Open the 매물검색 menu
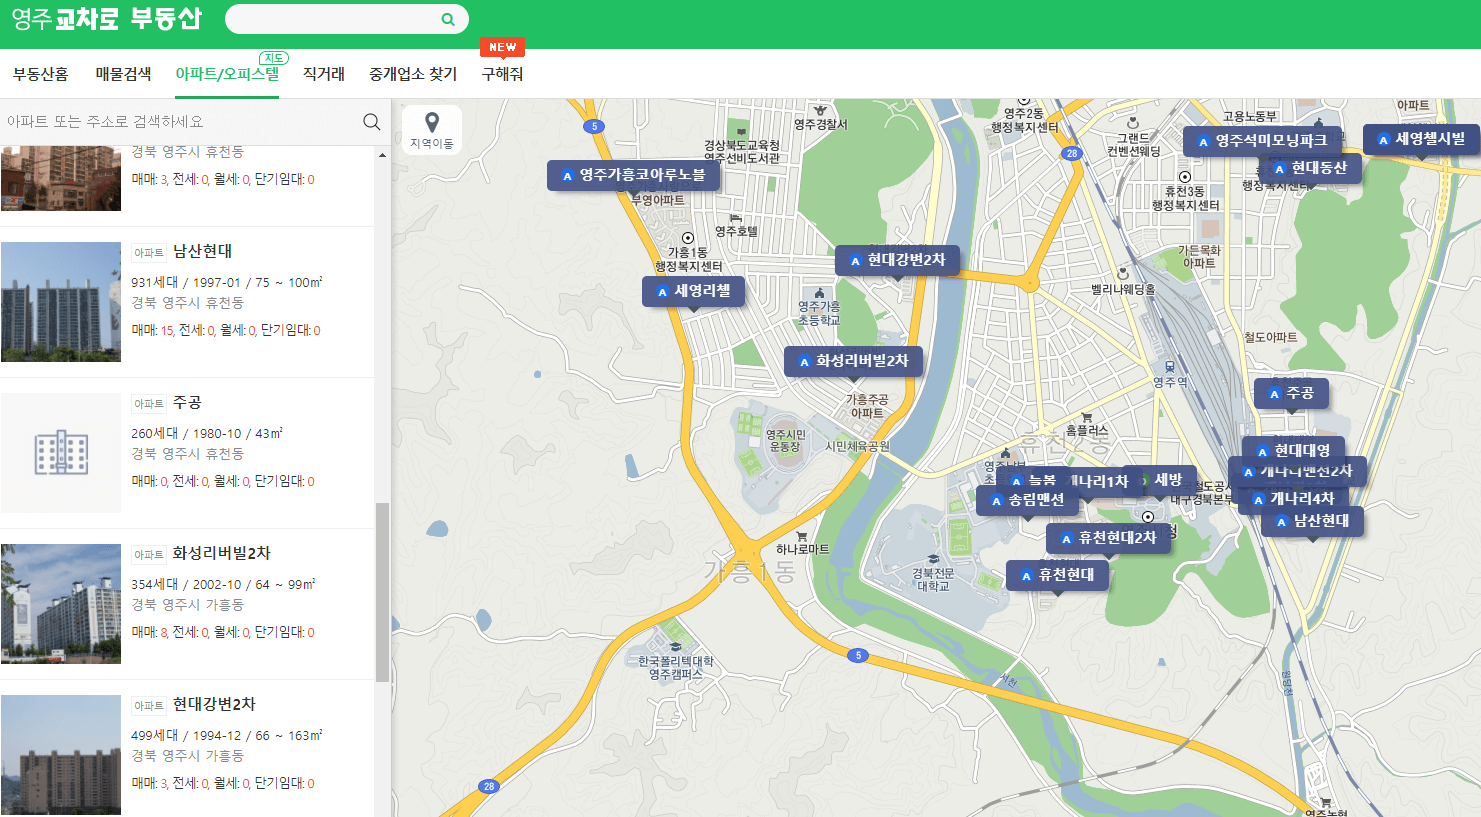1481x817 pixels. point(124,74)
